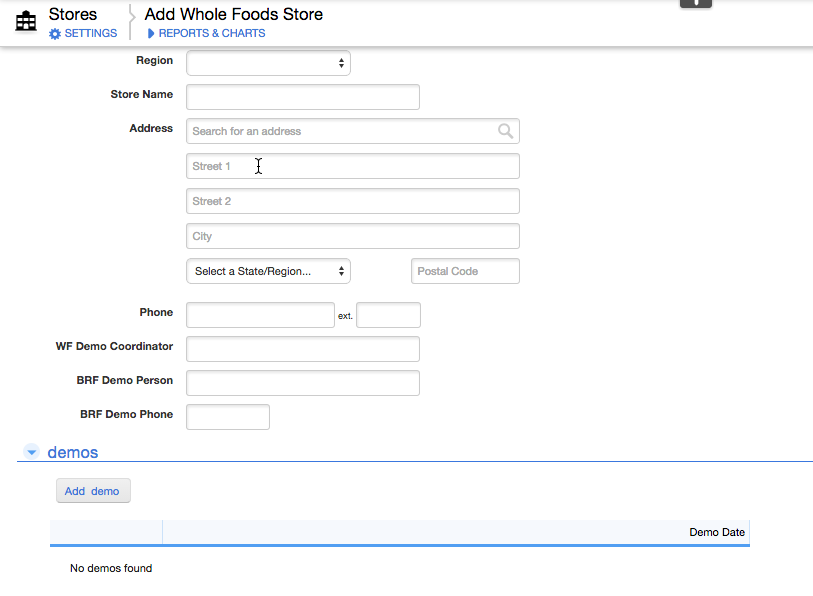Focus the Store Name field
The height and width of the screenshot is (596, 813).
(303, 97)
